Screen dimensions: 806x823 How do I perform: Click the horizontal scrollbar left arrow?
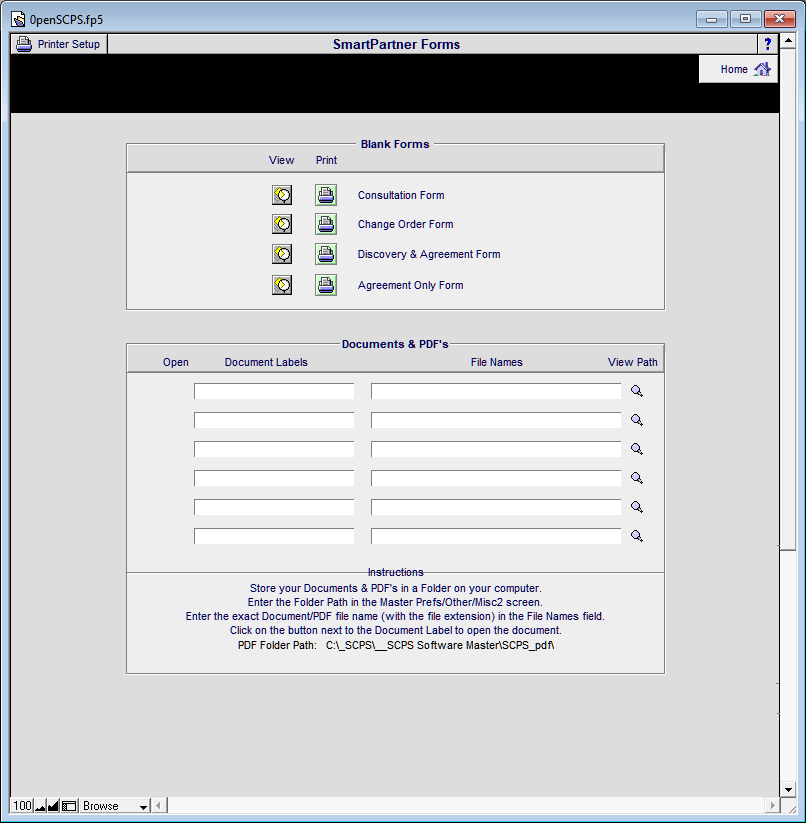click(160, 805)
